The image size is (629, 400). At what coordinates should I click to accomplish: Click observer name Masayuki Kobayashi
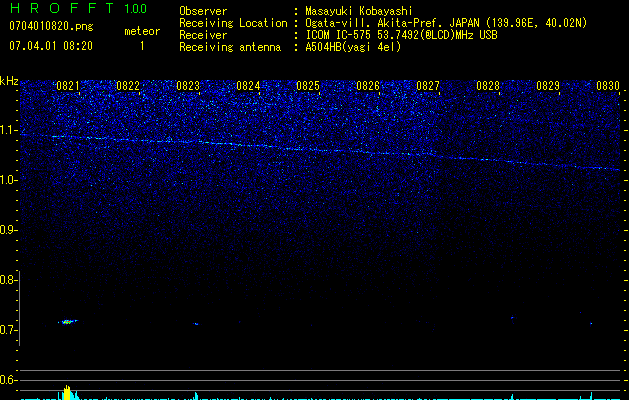coord(359,11)
